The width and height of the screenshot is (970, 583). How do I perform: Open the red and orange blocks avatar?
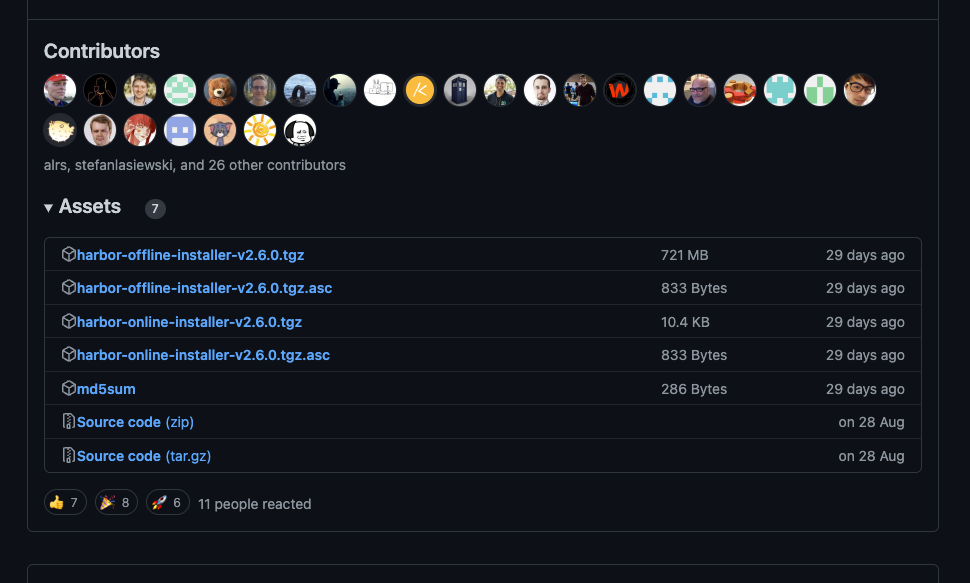click(x=740, y=90)
